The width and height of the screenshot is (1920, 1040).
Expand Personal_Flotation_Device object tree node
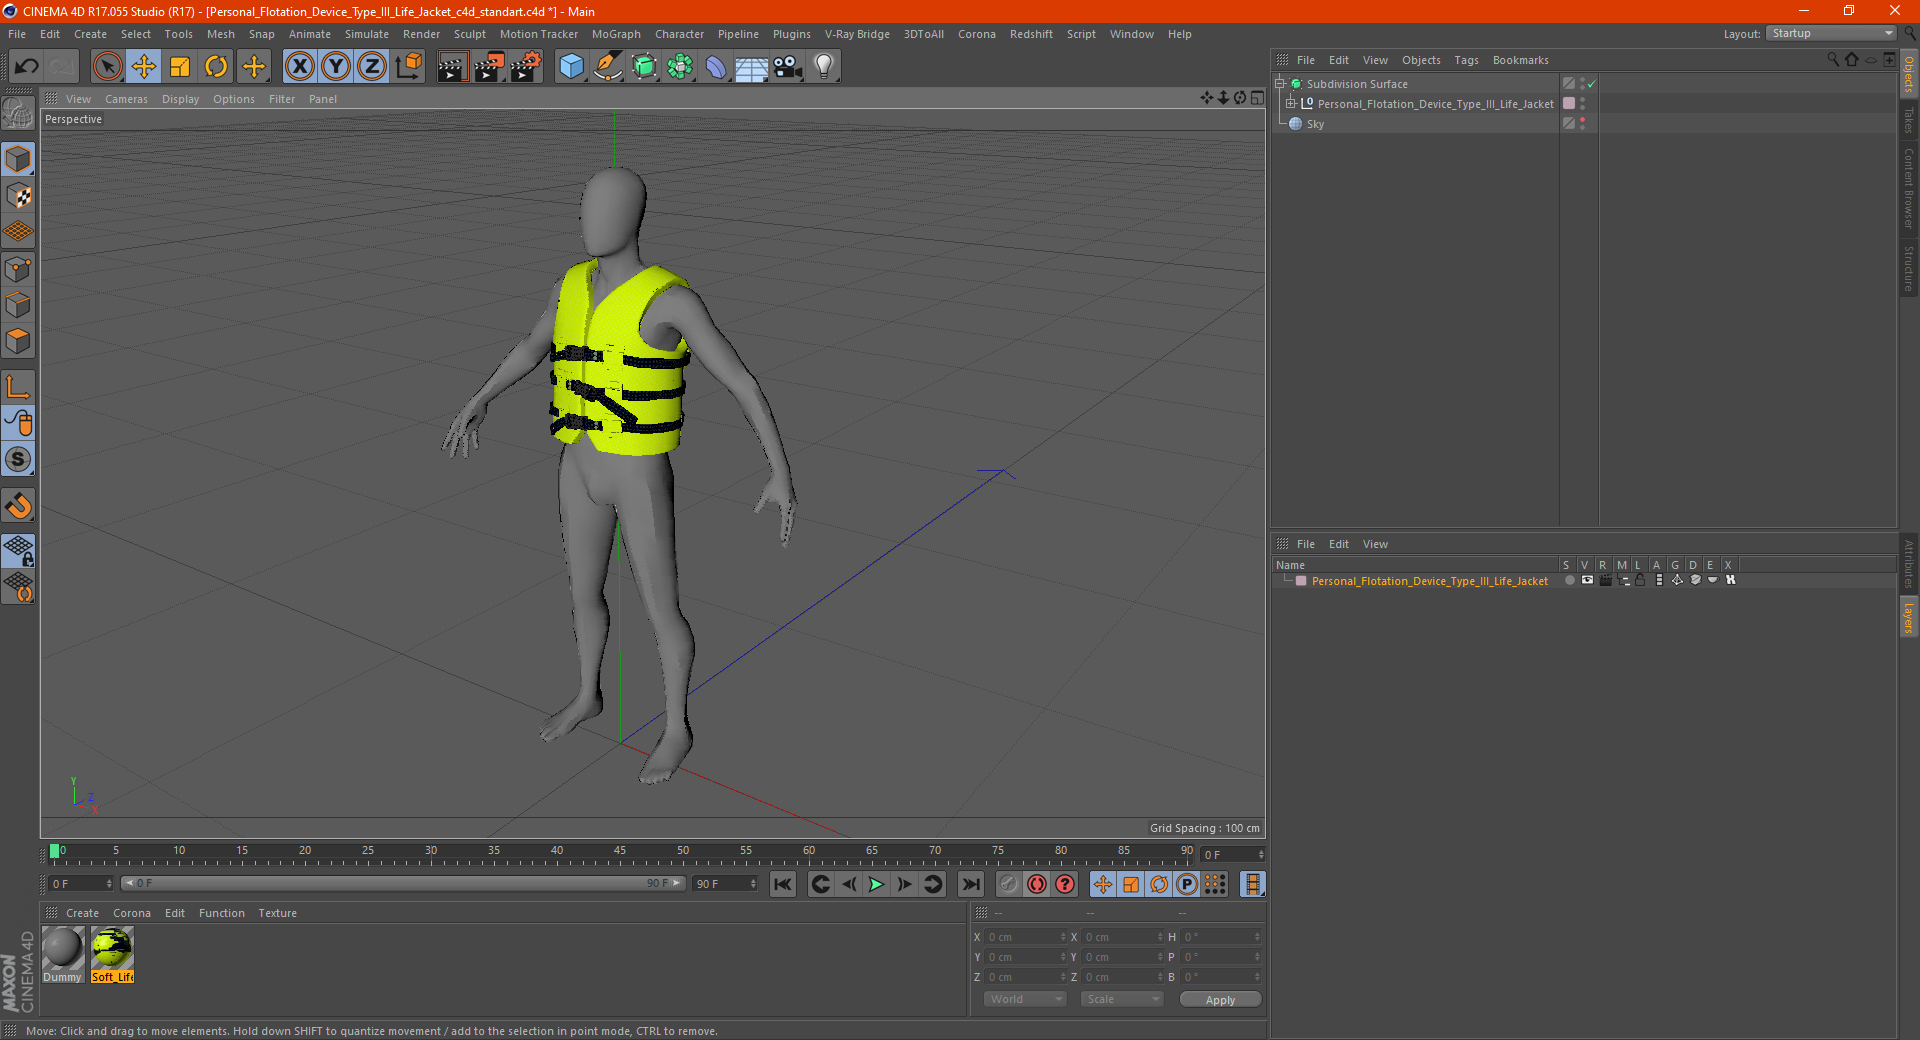tap(1291, 103)
